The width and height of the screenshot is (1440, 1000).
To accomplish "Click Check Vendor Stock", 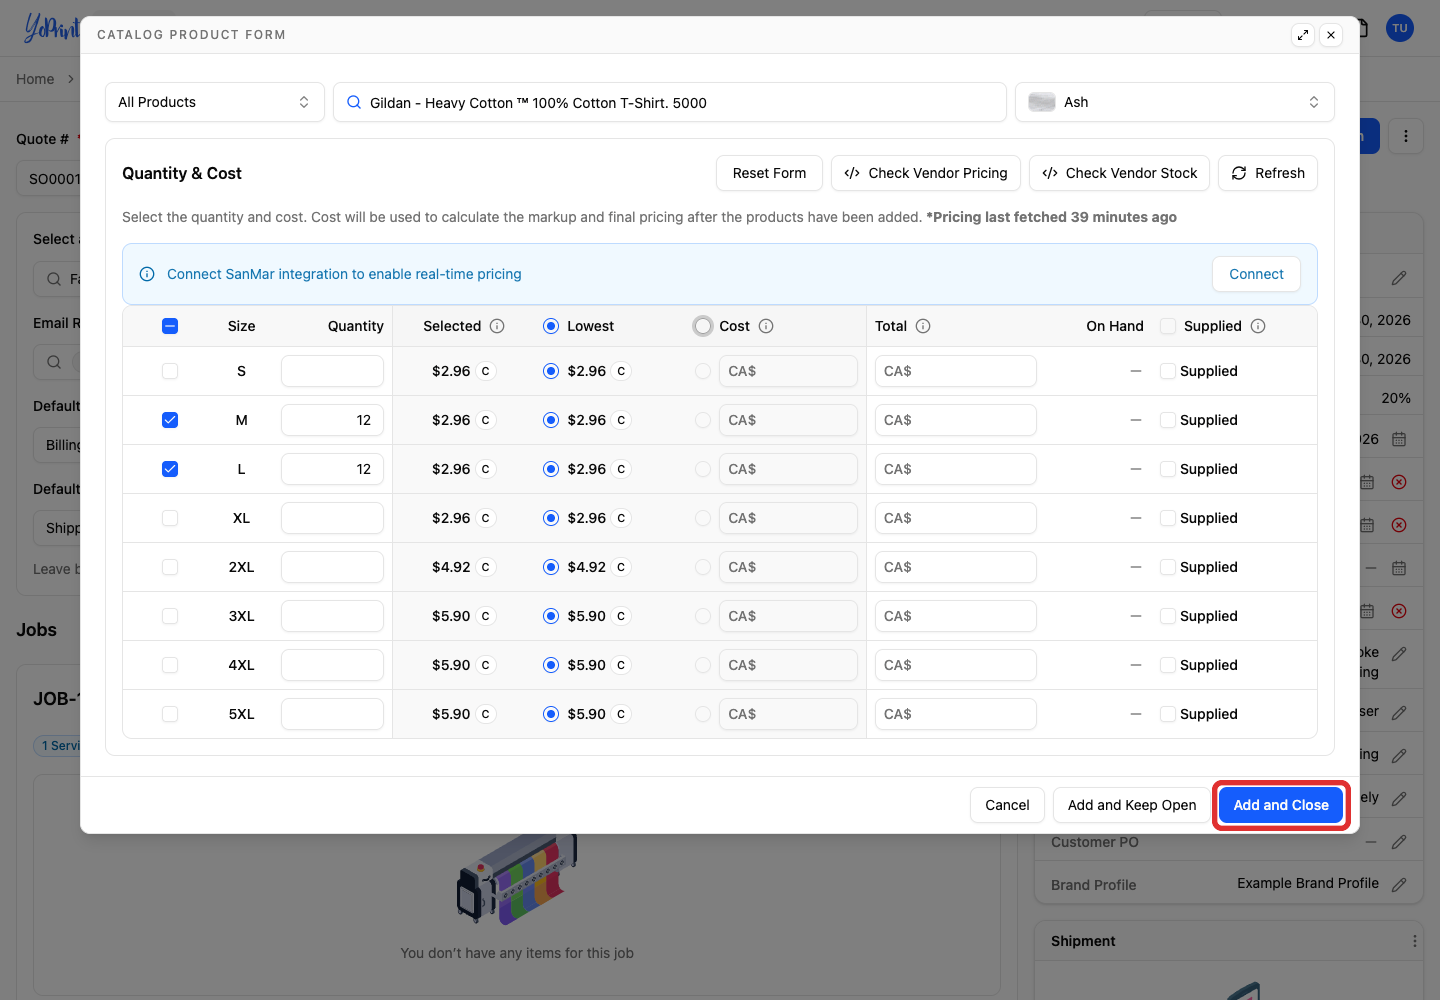I will (x=1120, y=173).
